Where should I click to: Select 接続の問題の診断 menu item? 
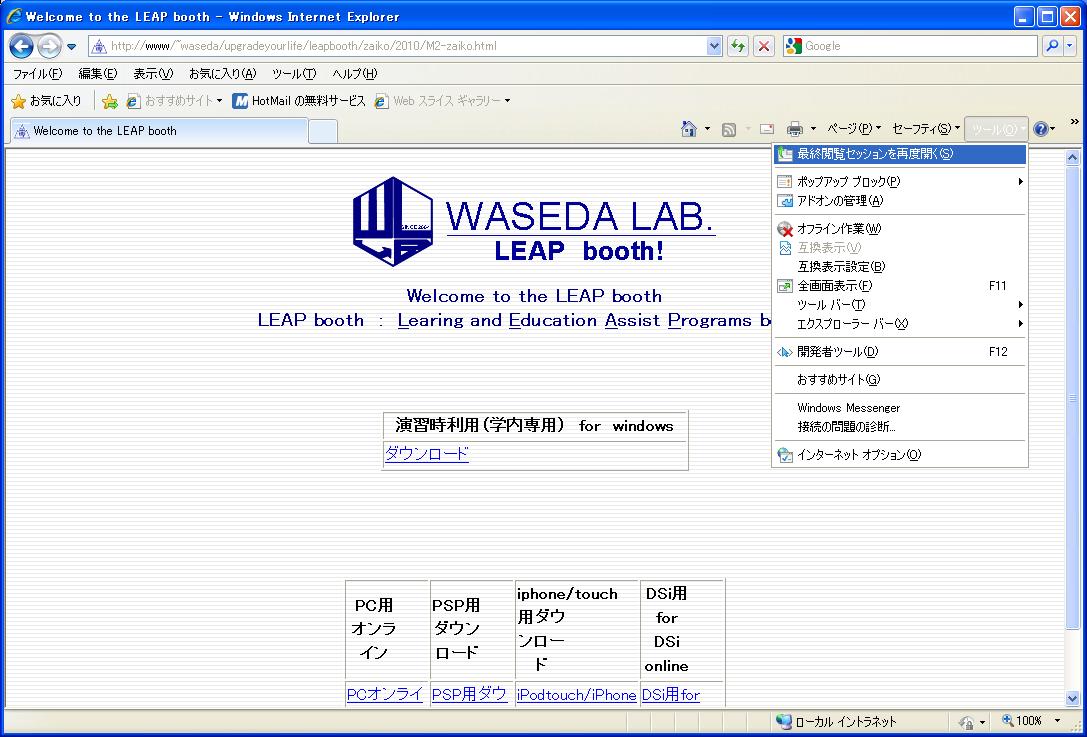click(x=900, y=427)
